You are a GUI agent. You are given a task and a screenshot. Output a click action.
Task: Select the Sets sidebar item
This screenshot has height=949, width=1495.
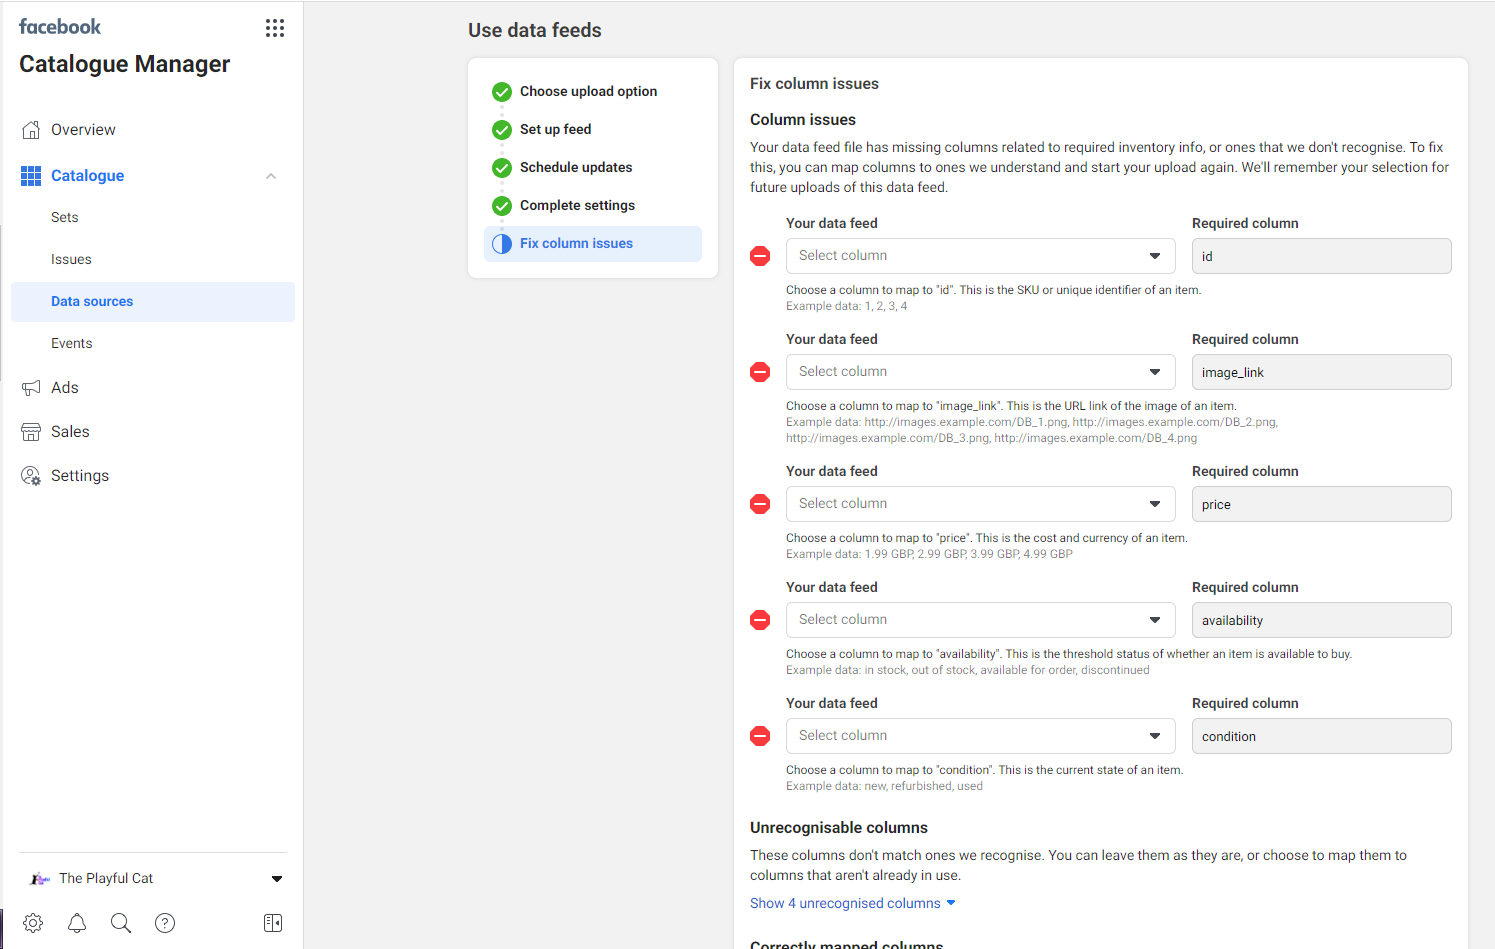point(65,218)
